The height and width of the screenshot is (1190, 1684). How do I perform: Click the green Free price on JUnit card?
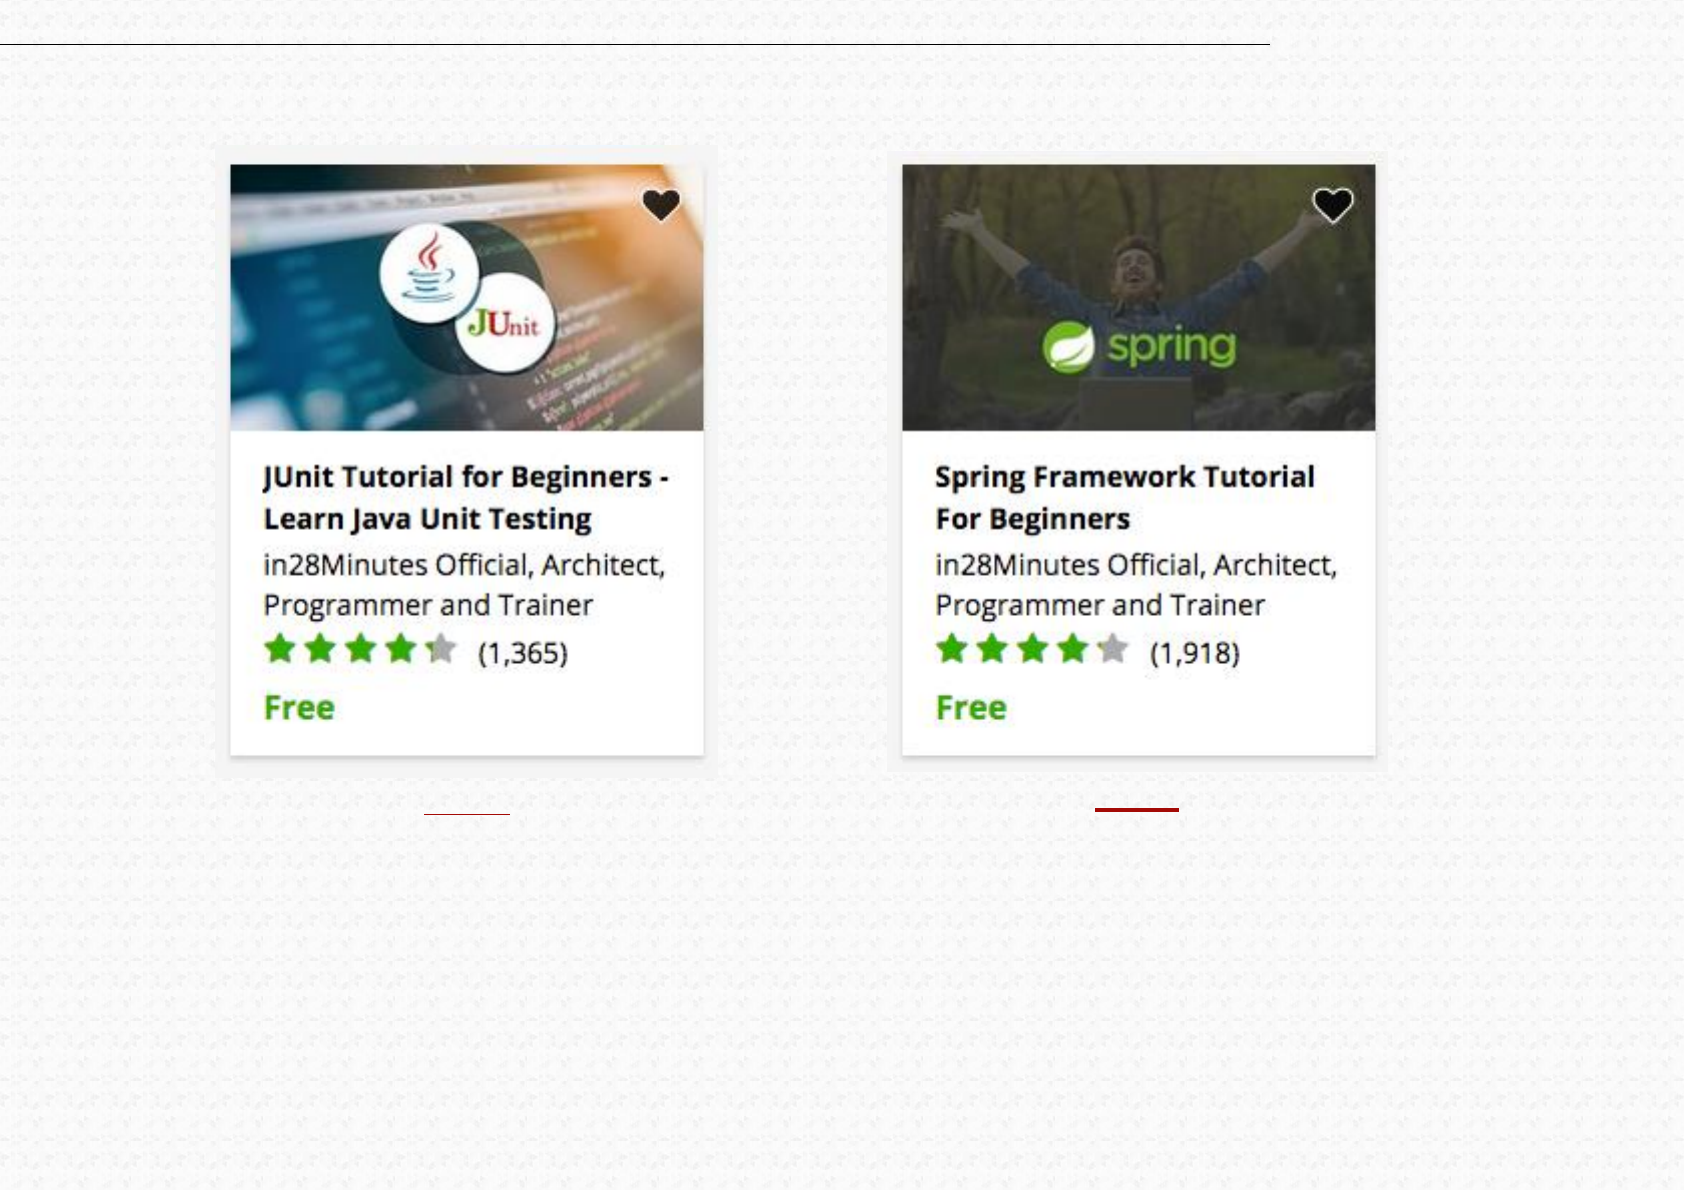click(x=299, y=708)
